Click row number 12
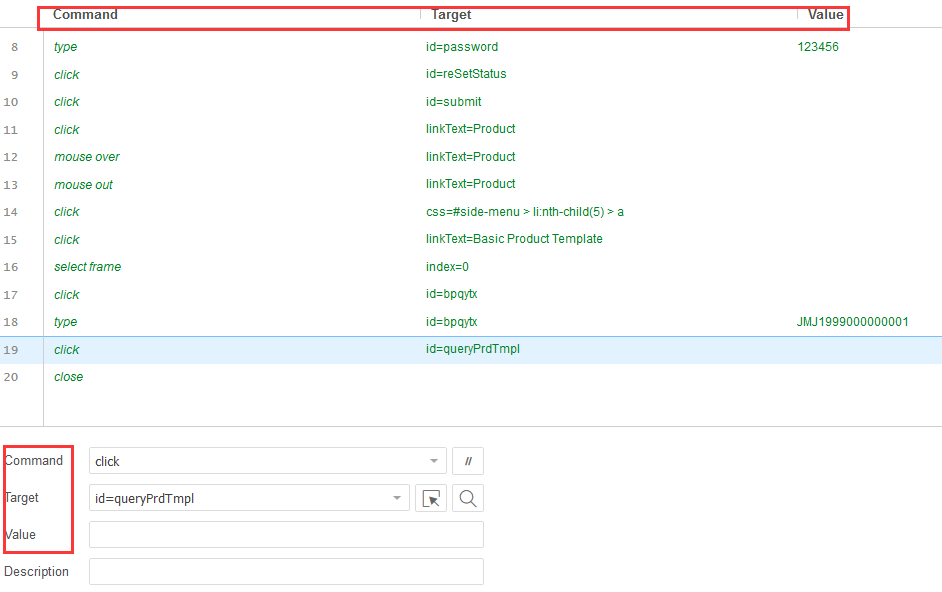Viewport: 942px width, 592px height. click(x=11, y=157)
